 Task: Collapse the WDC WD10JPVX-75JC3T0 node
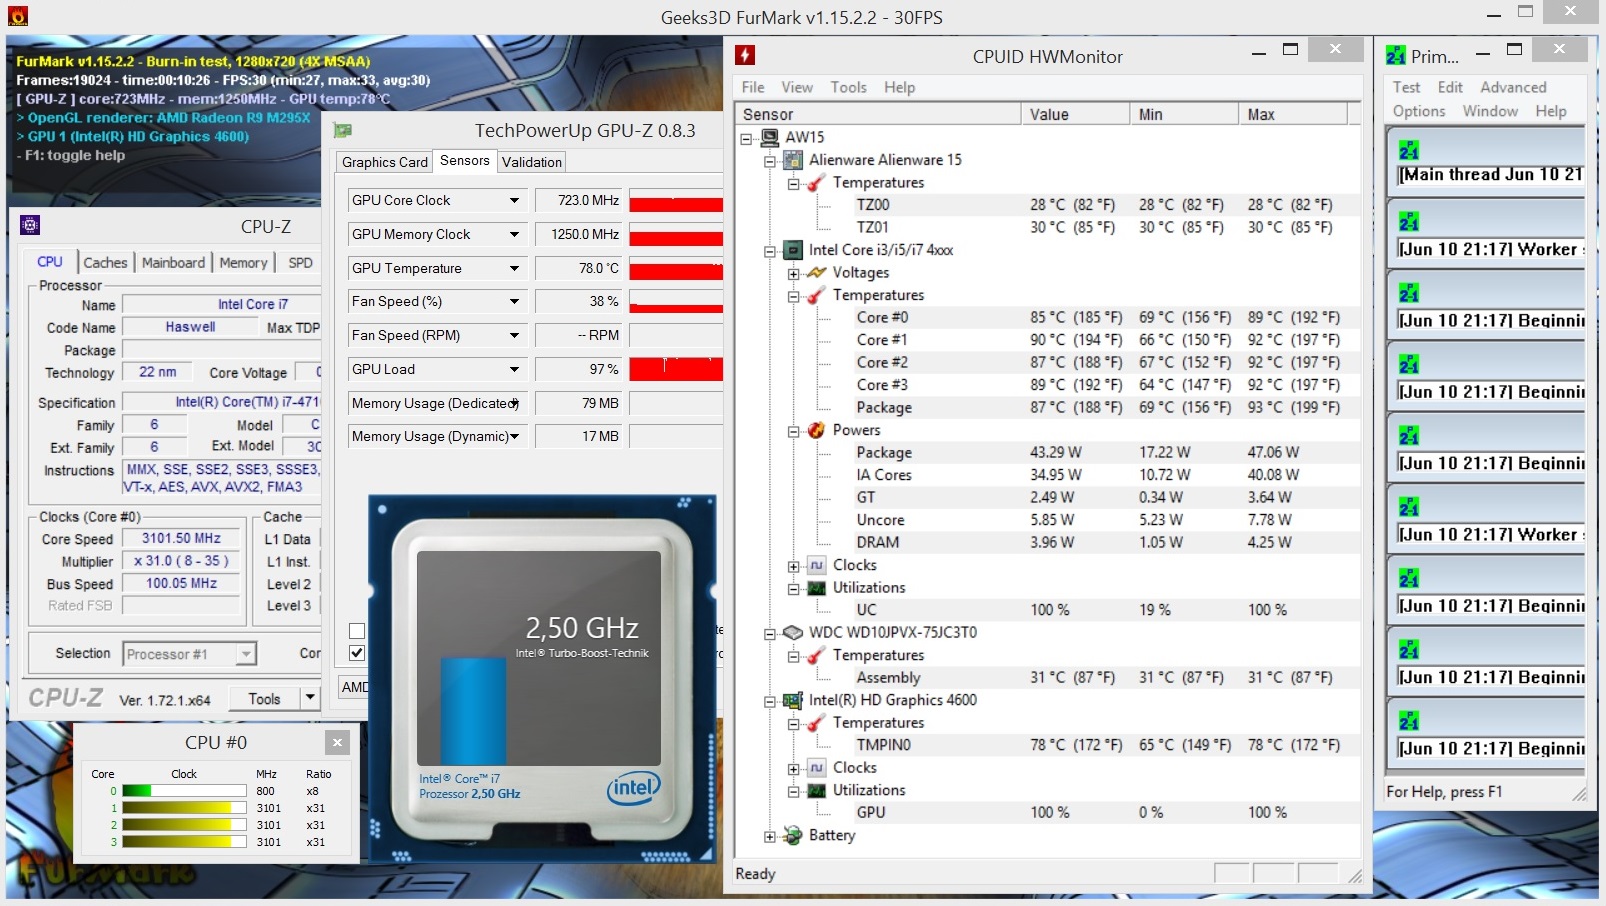click(x=770, y=633)
